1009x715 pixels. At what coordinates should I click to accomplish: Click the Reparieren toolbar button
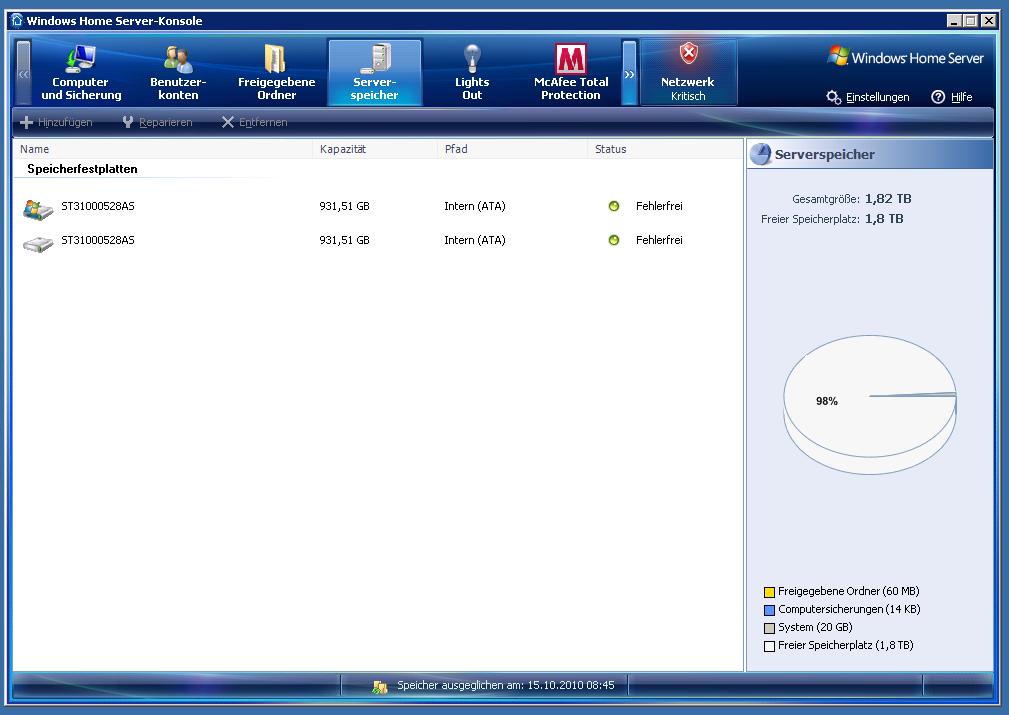[157, 122]
